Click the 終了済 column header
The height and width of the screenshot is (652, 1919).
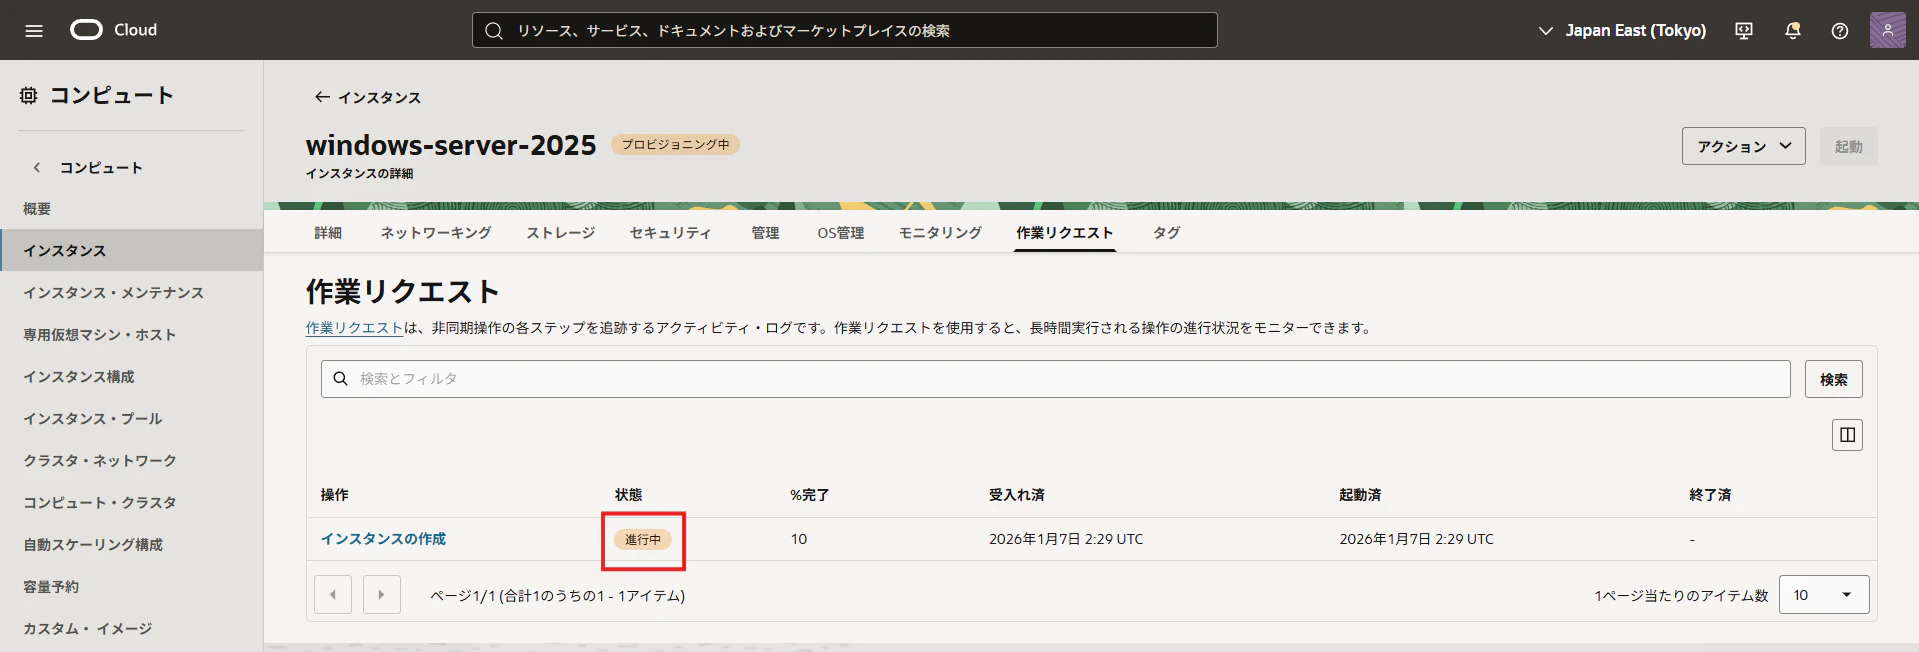tap(1710, 495)
